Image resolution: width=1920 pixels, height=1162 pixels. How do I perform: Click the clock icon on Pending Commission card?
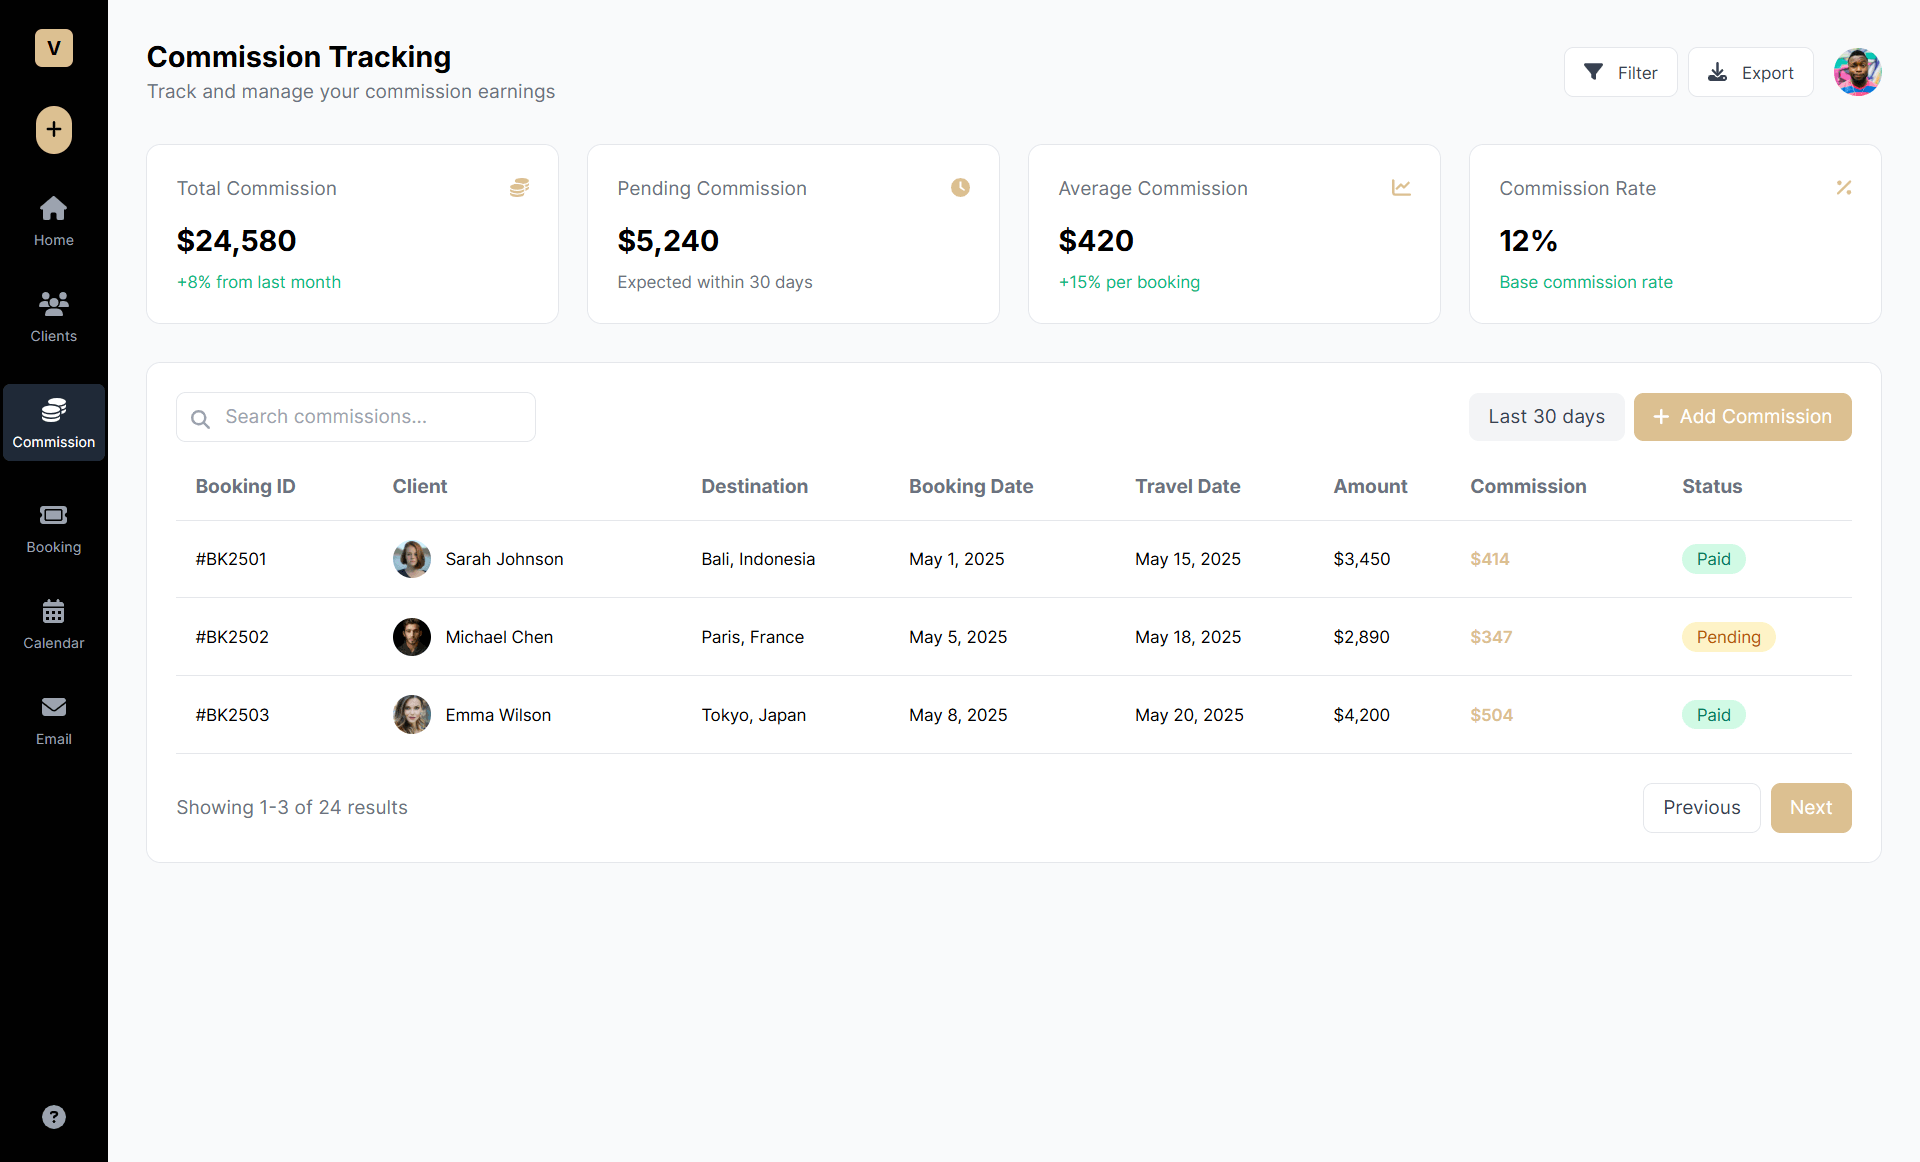click(960, 188)
